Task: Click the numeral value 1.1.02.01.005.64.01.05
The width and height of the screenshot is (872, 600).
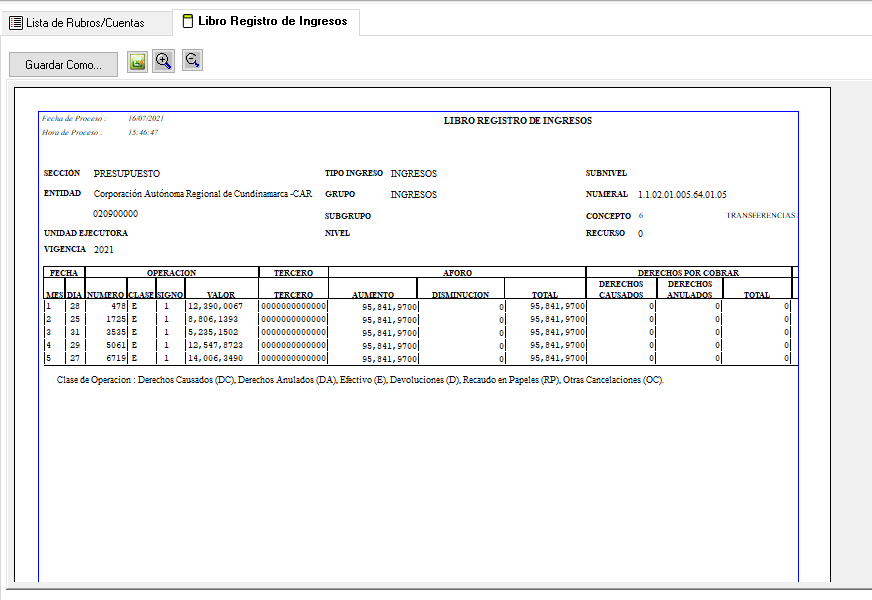Action: point(682,194)
